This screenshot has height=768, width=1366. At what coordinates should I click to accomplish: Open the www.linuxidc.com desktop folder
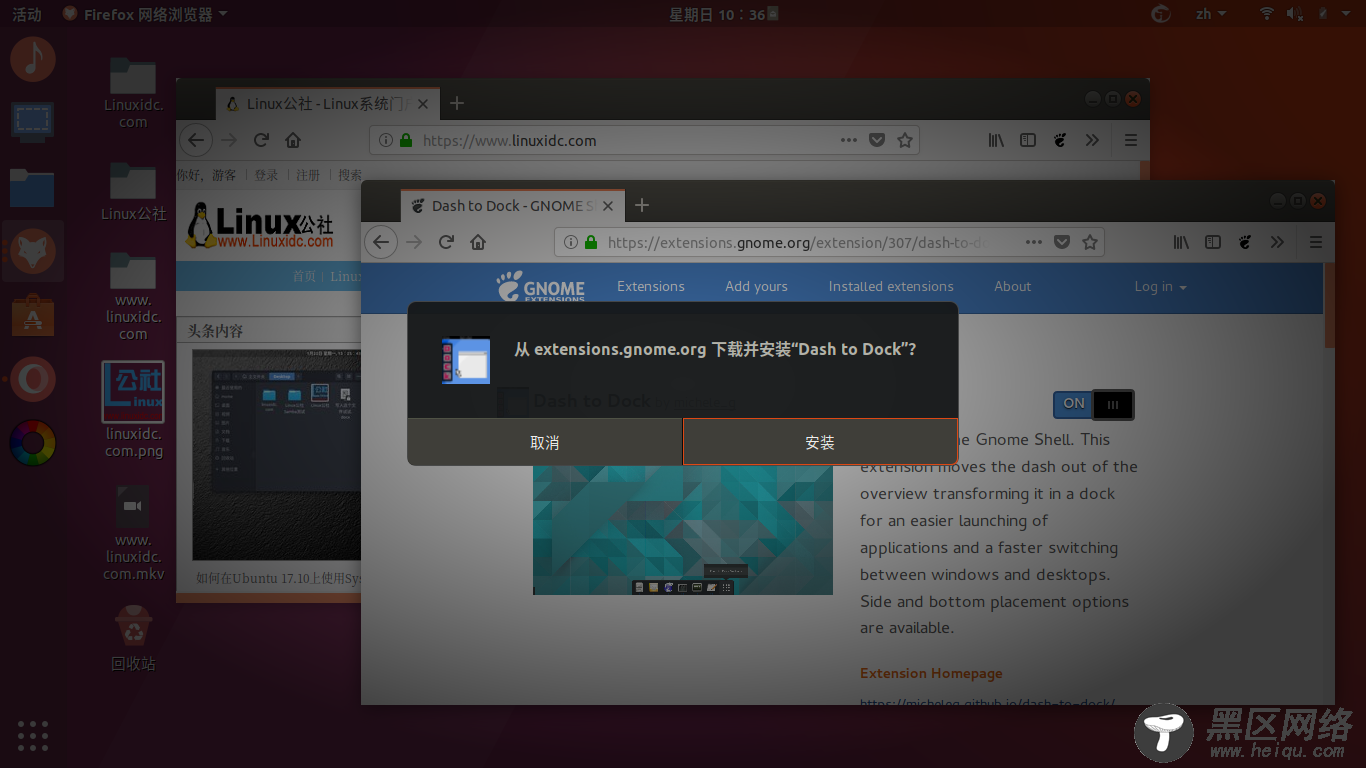[133, 296]
